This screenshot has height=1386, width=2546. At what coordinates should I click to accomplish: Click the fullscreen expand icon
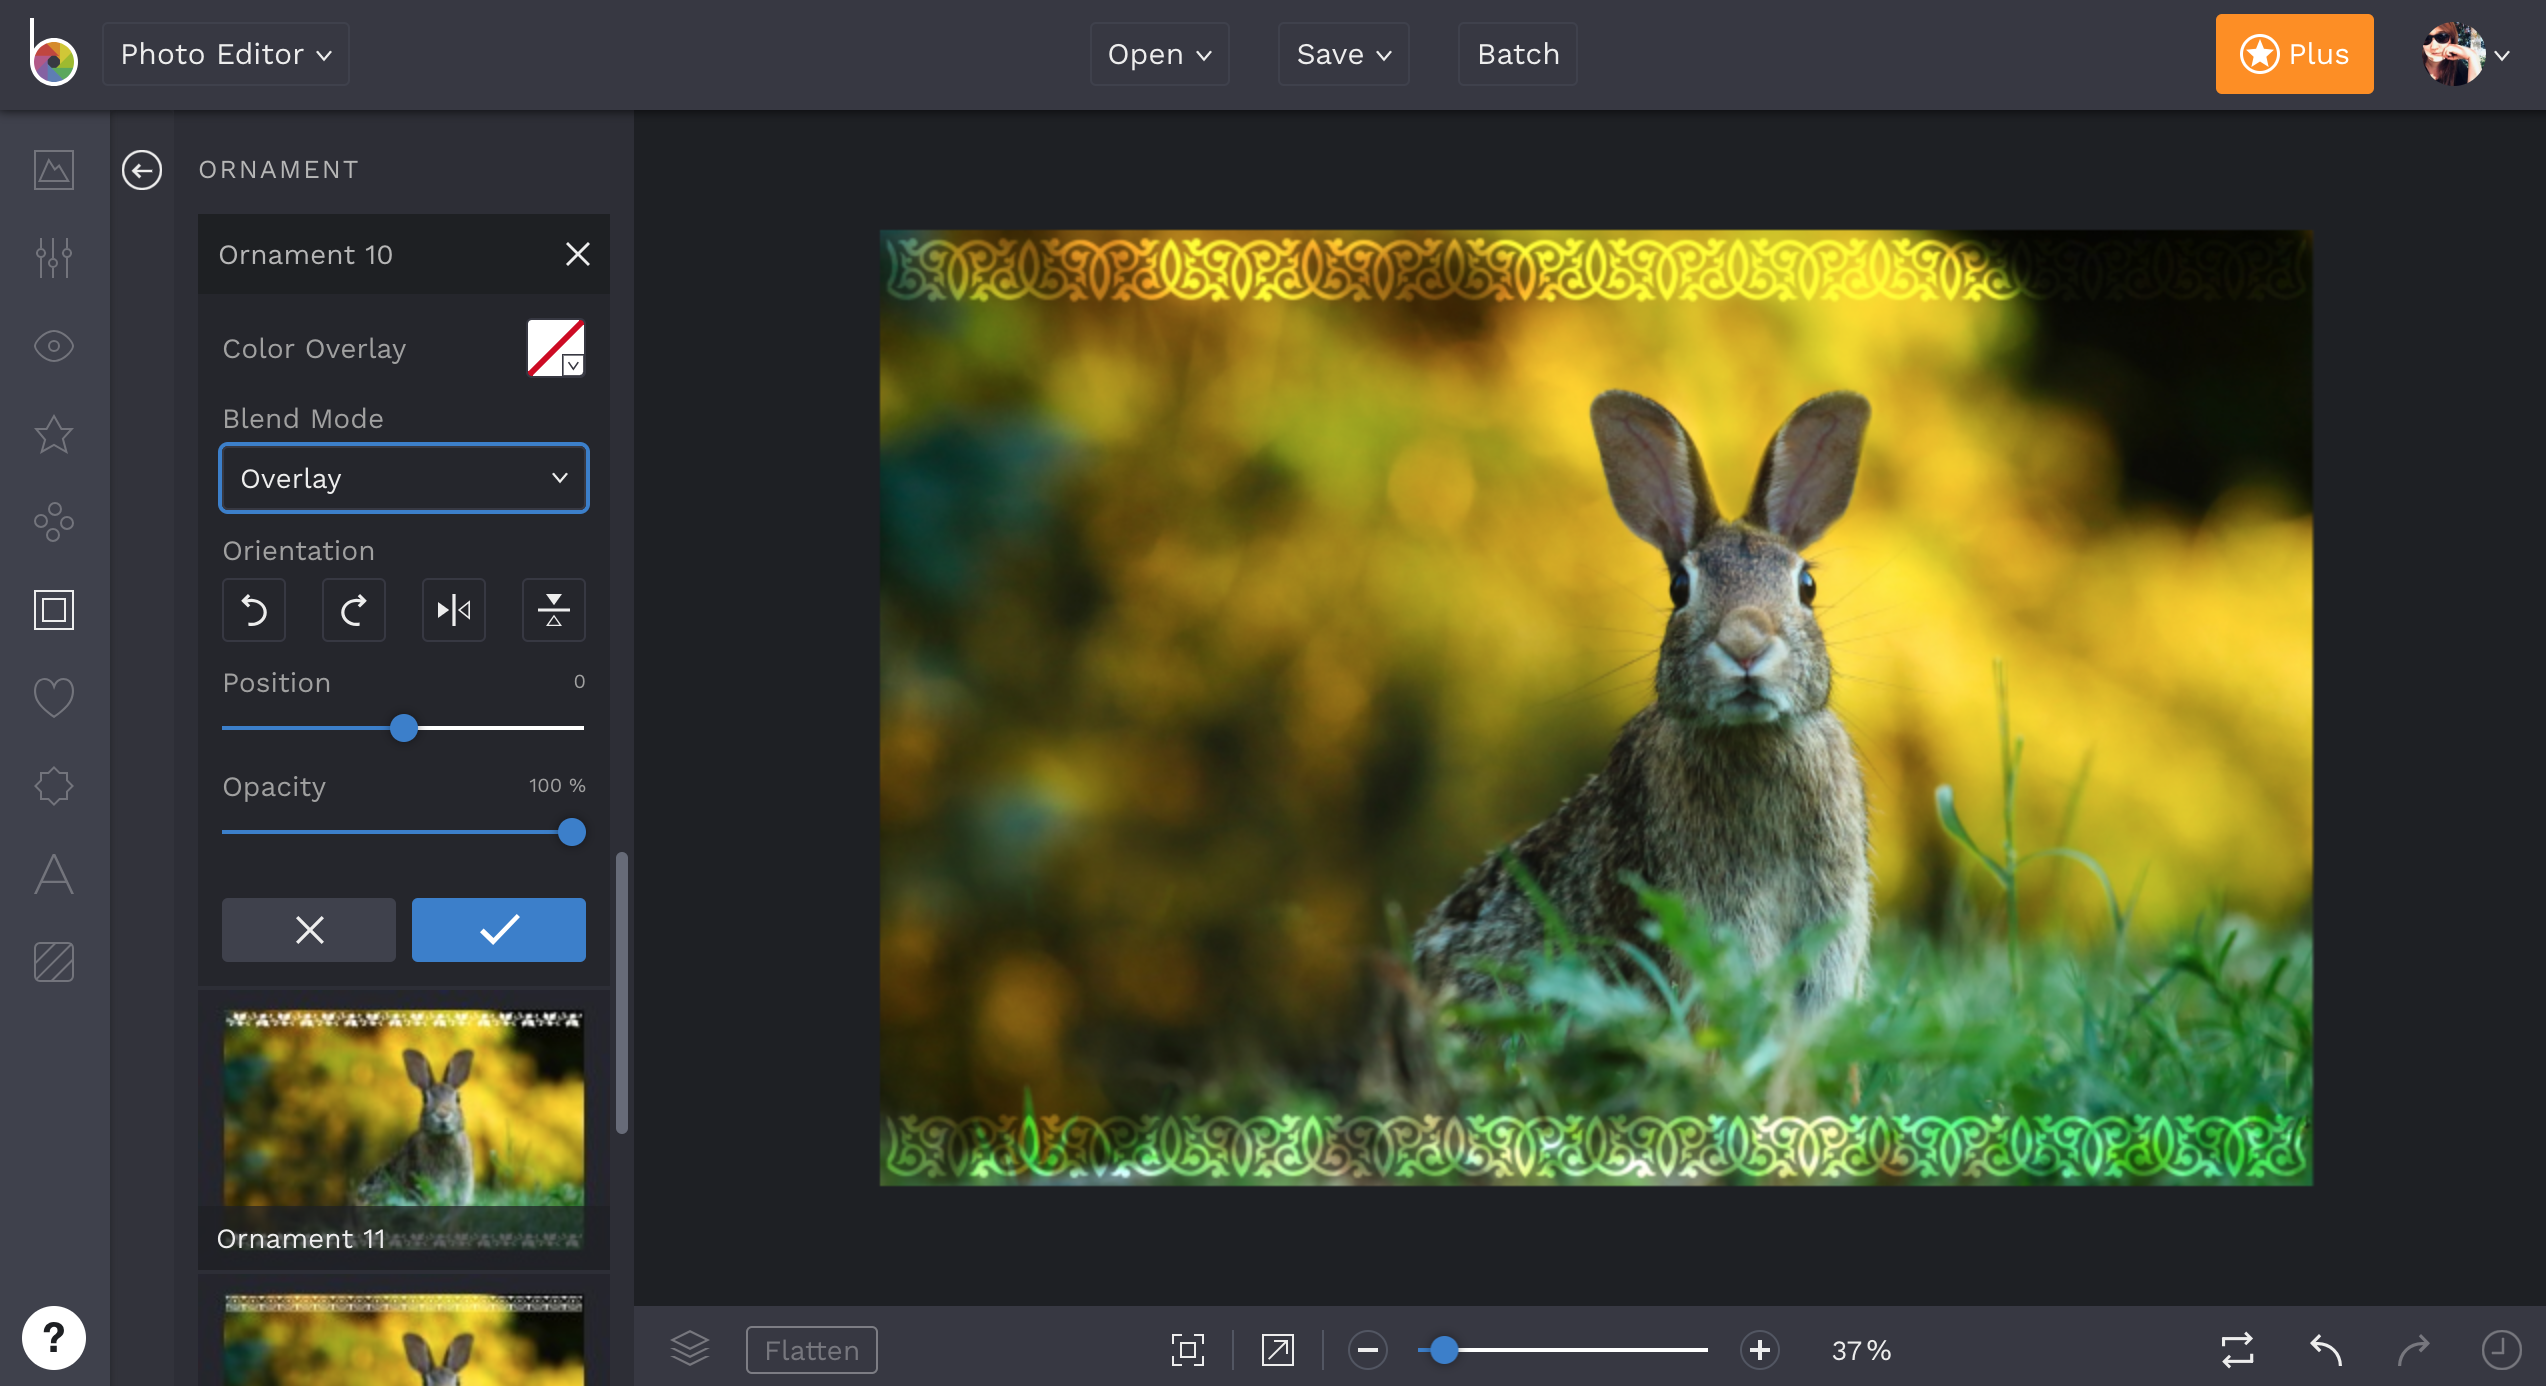pos(1278,1350)
